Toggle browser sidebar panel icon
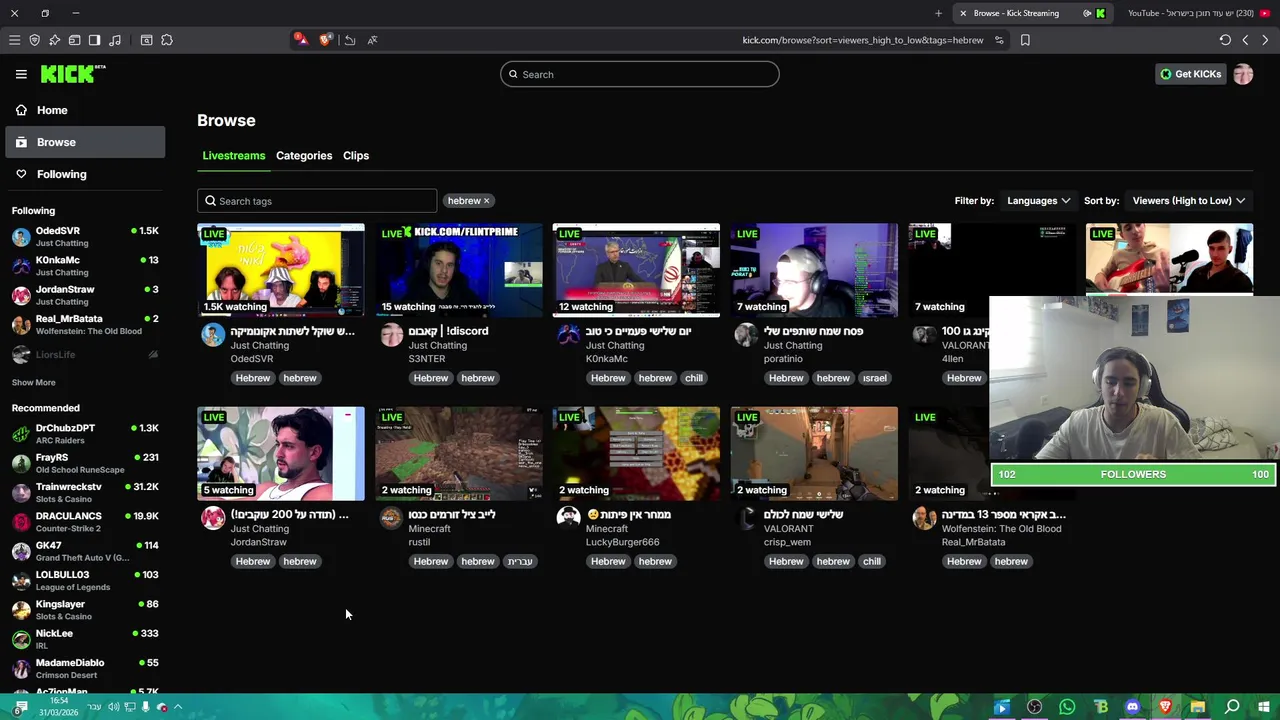Image resolution: width=1280 pixels, height=720 pixels. (x=94, y=40)
